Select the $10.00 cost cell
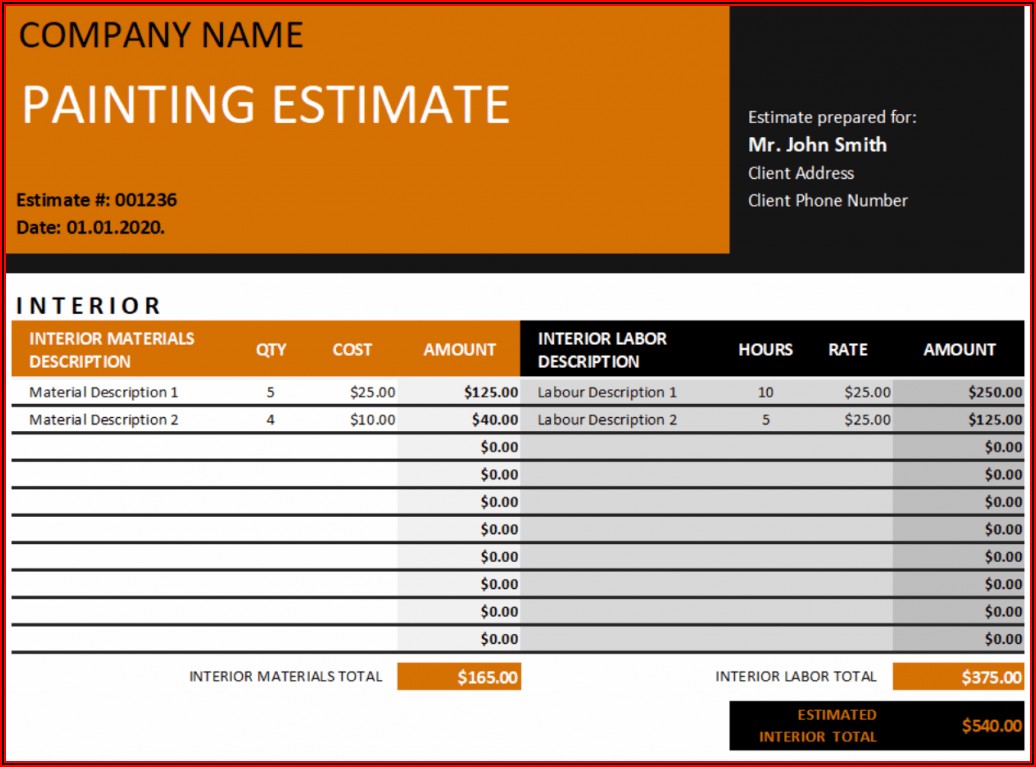 click(372, 420)
